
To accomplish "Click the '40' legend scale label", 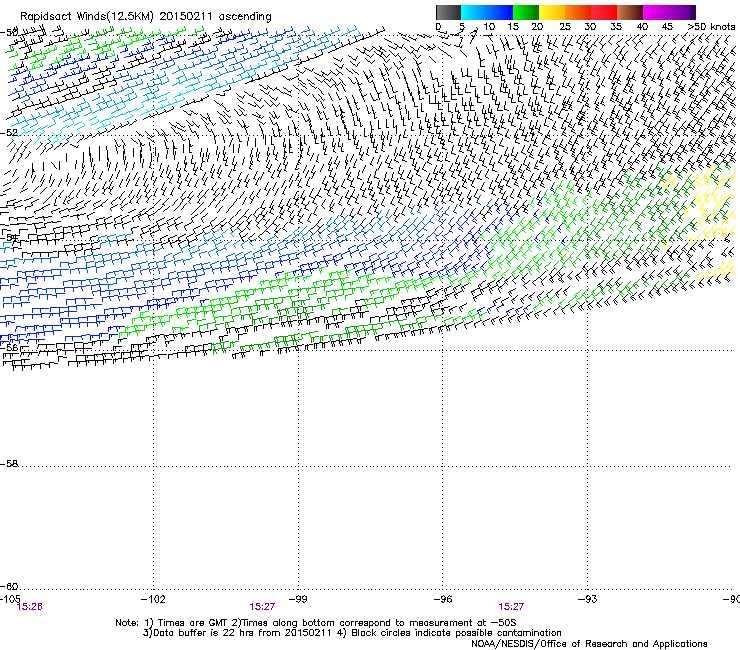I will [x=642, y=27].
